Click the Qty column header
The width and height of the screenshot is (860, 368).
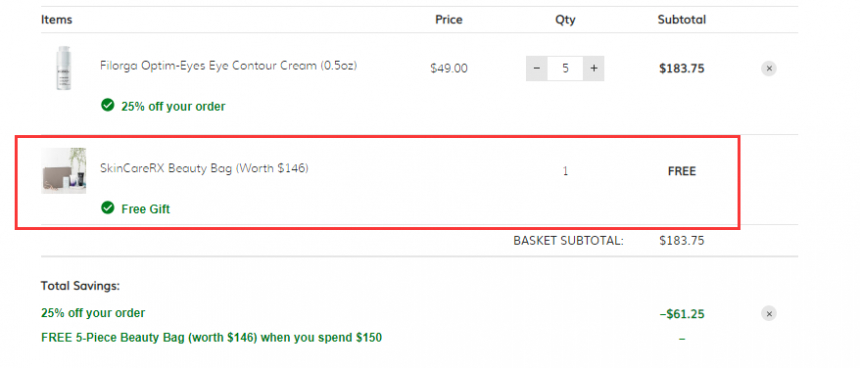[565, 20]
